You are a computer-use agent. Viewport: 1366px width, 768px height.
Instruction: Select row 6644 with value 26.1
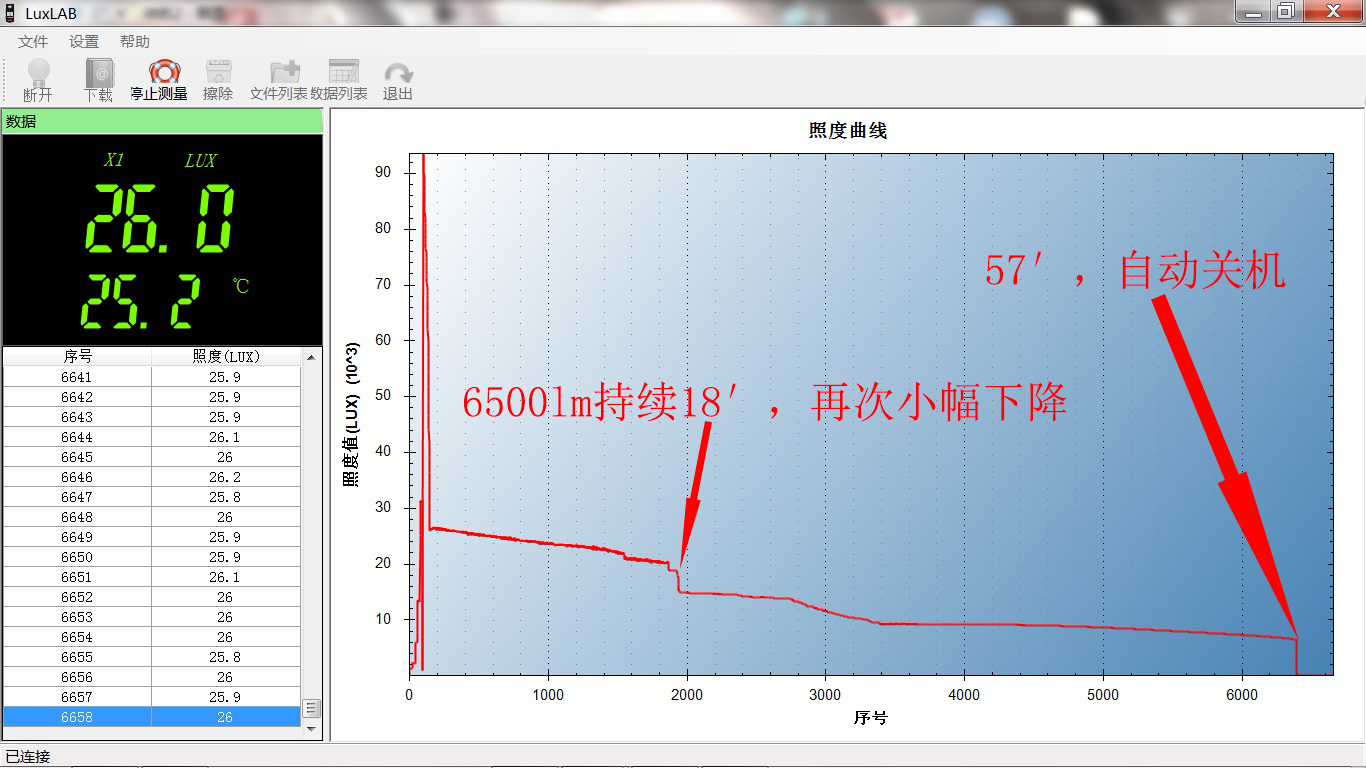coord(151,437)
